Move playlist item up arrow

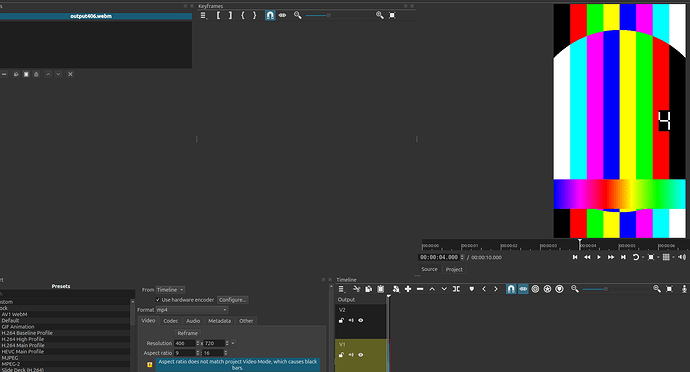point(48,74)
